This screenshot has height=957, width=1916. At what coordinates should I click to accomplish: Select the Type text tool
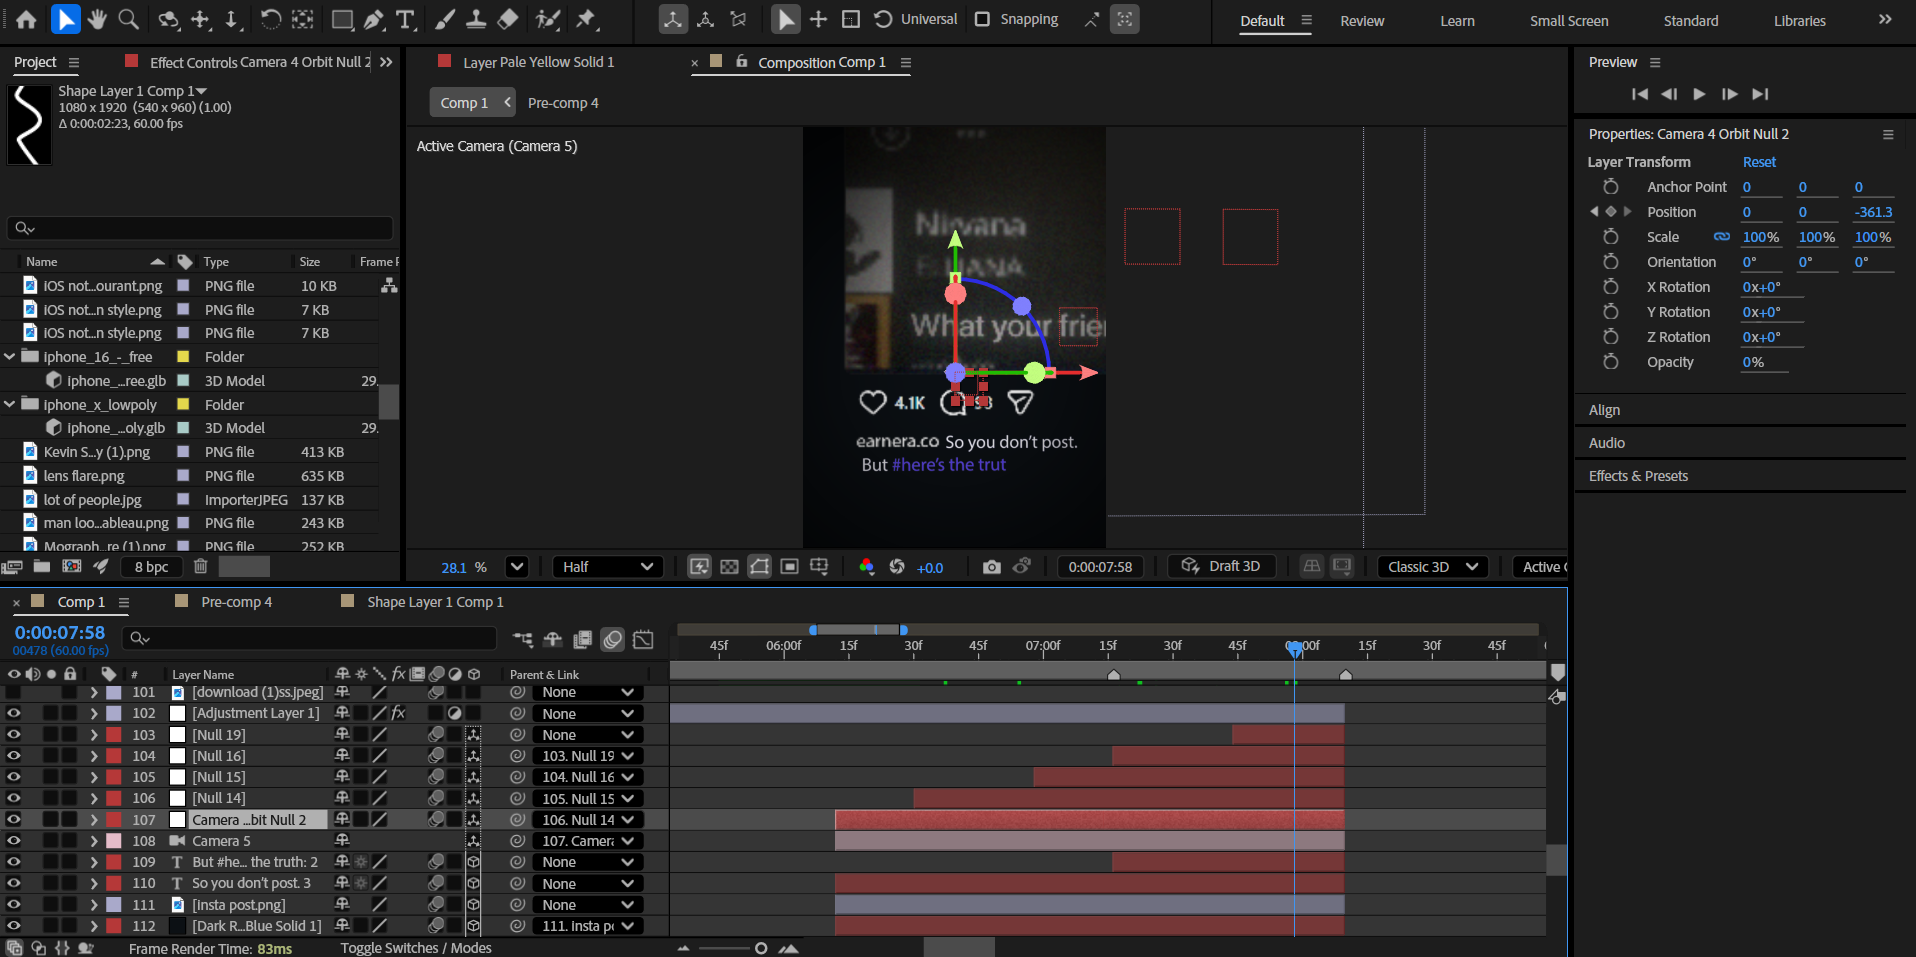(405, 19)
